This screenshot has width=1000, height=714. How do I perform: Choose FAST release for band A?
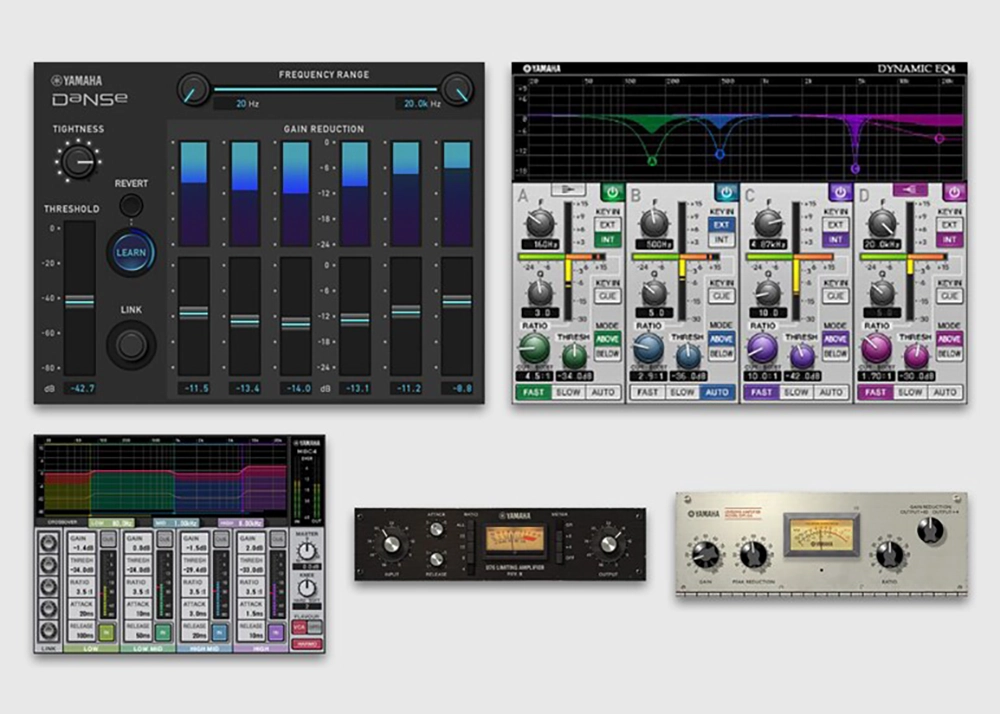(533, 393)
